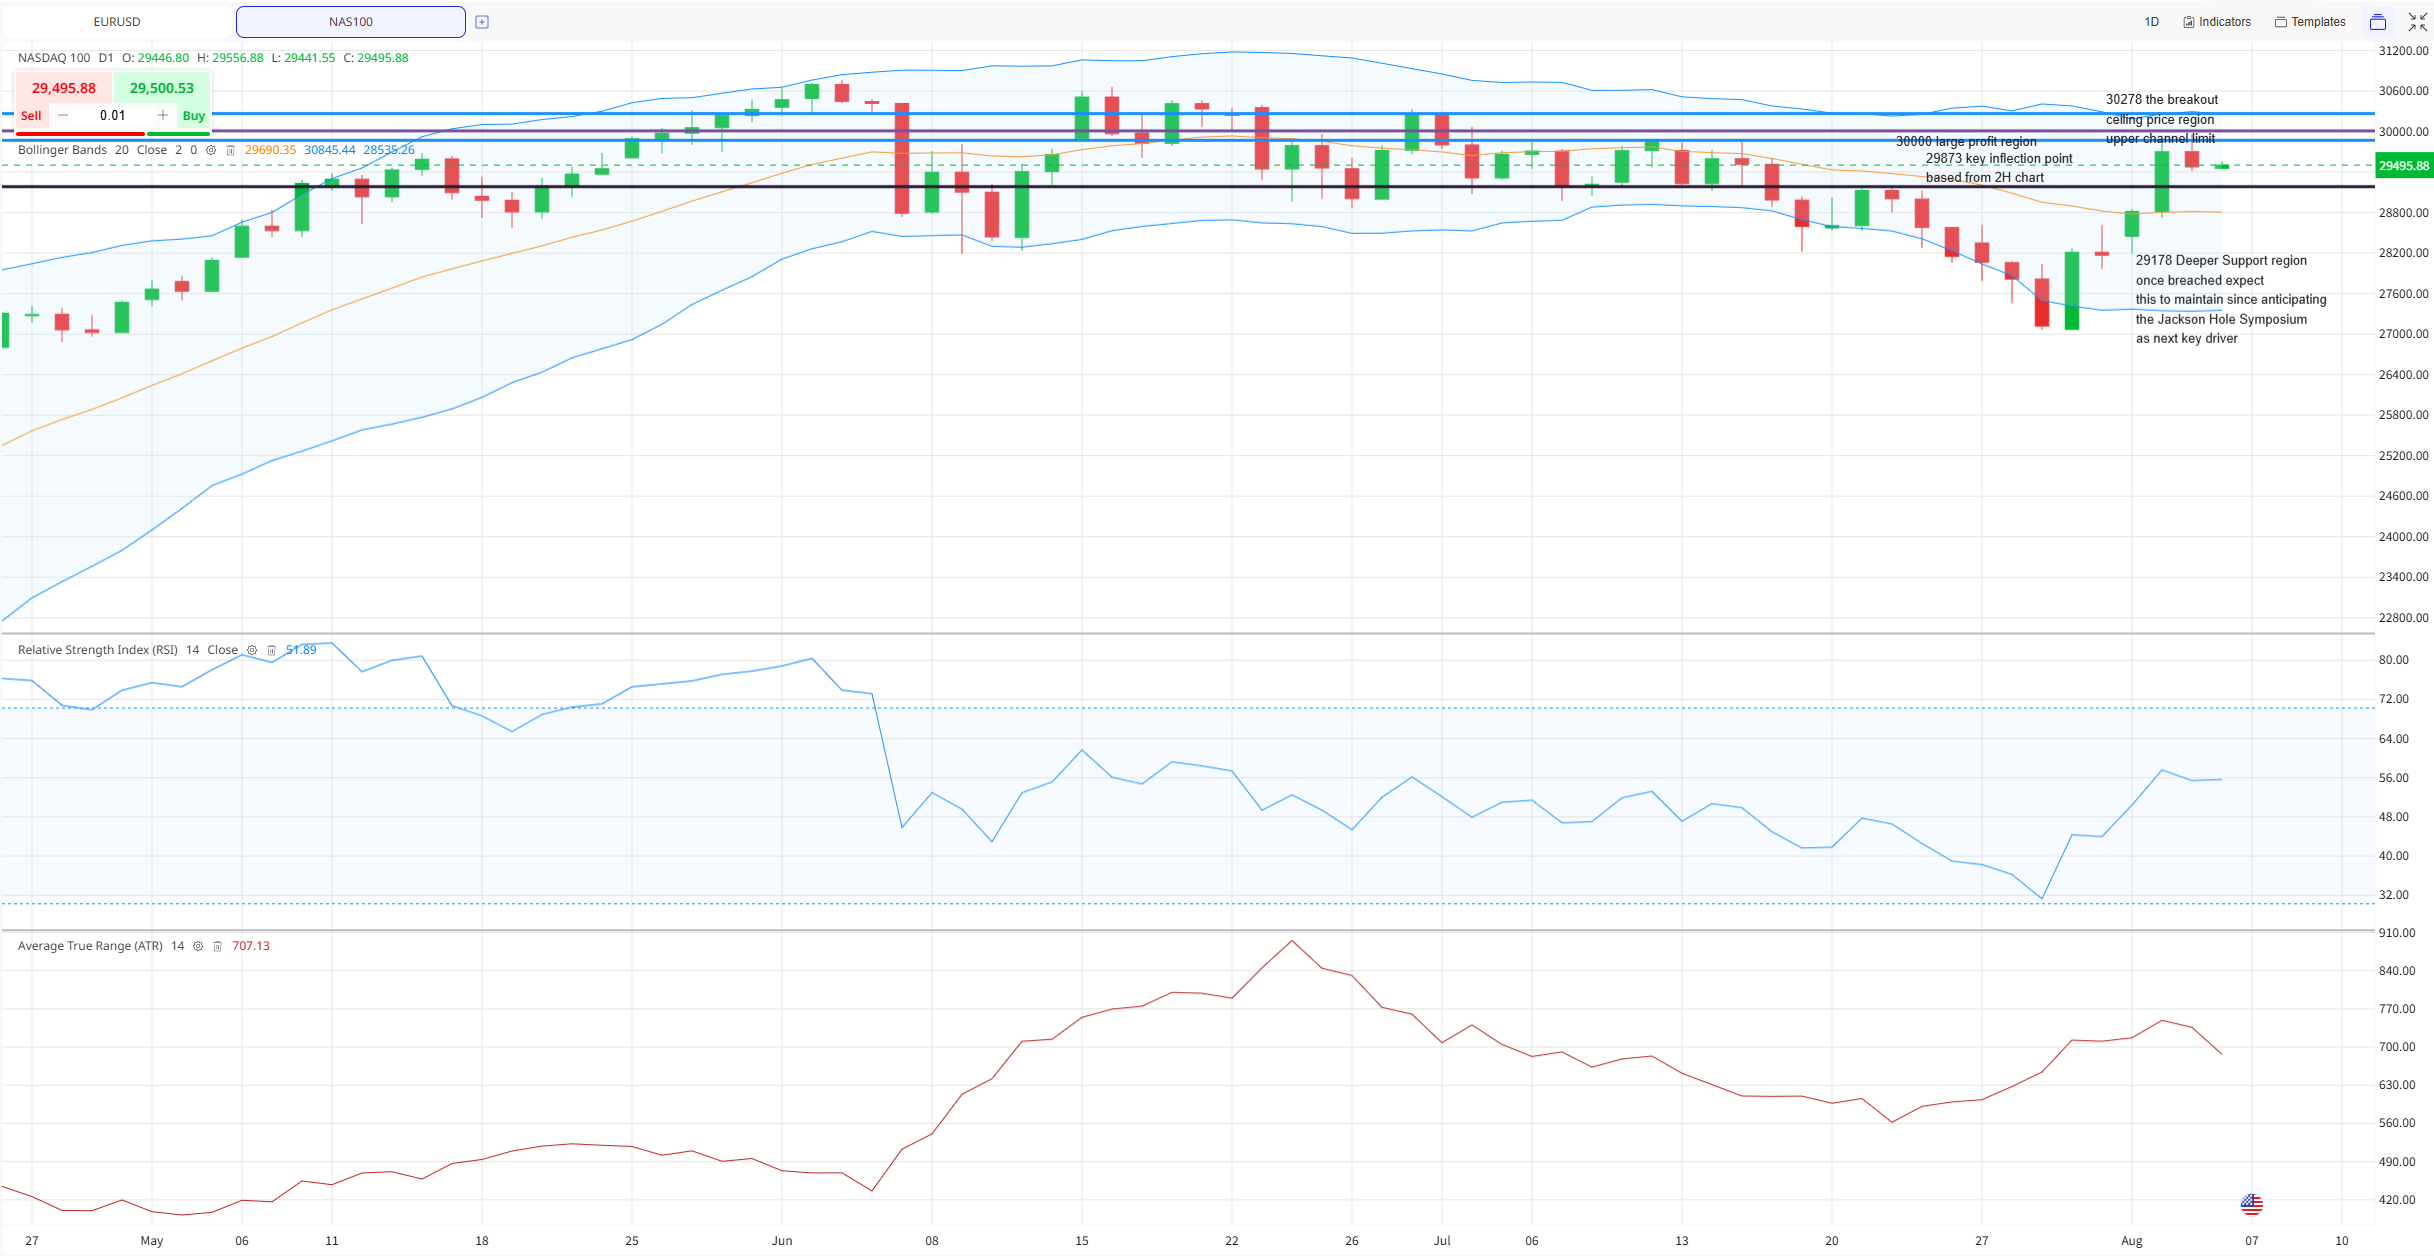The image size is (2434, 1256).
Task: Open ATR indicator settings gear
Action: (x=198, y=946)
